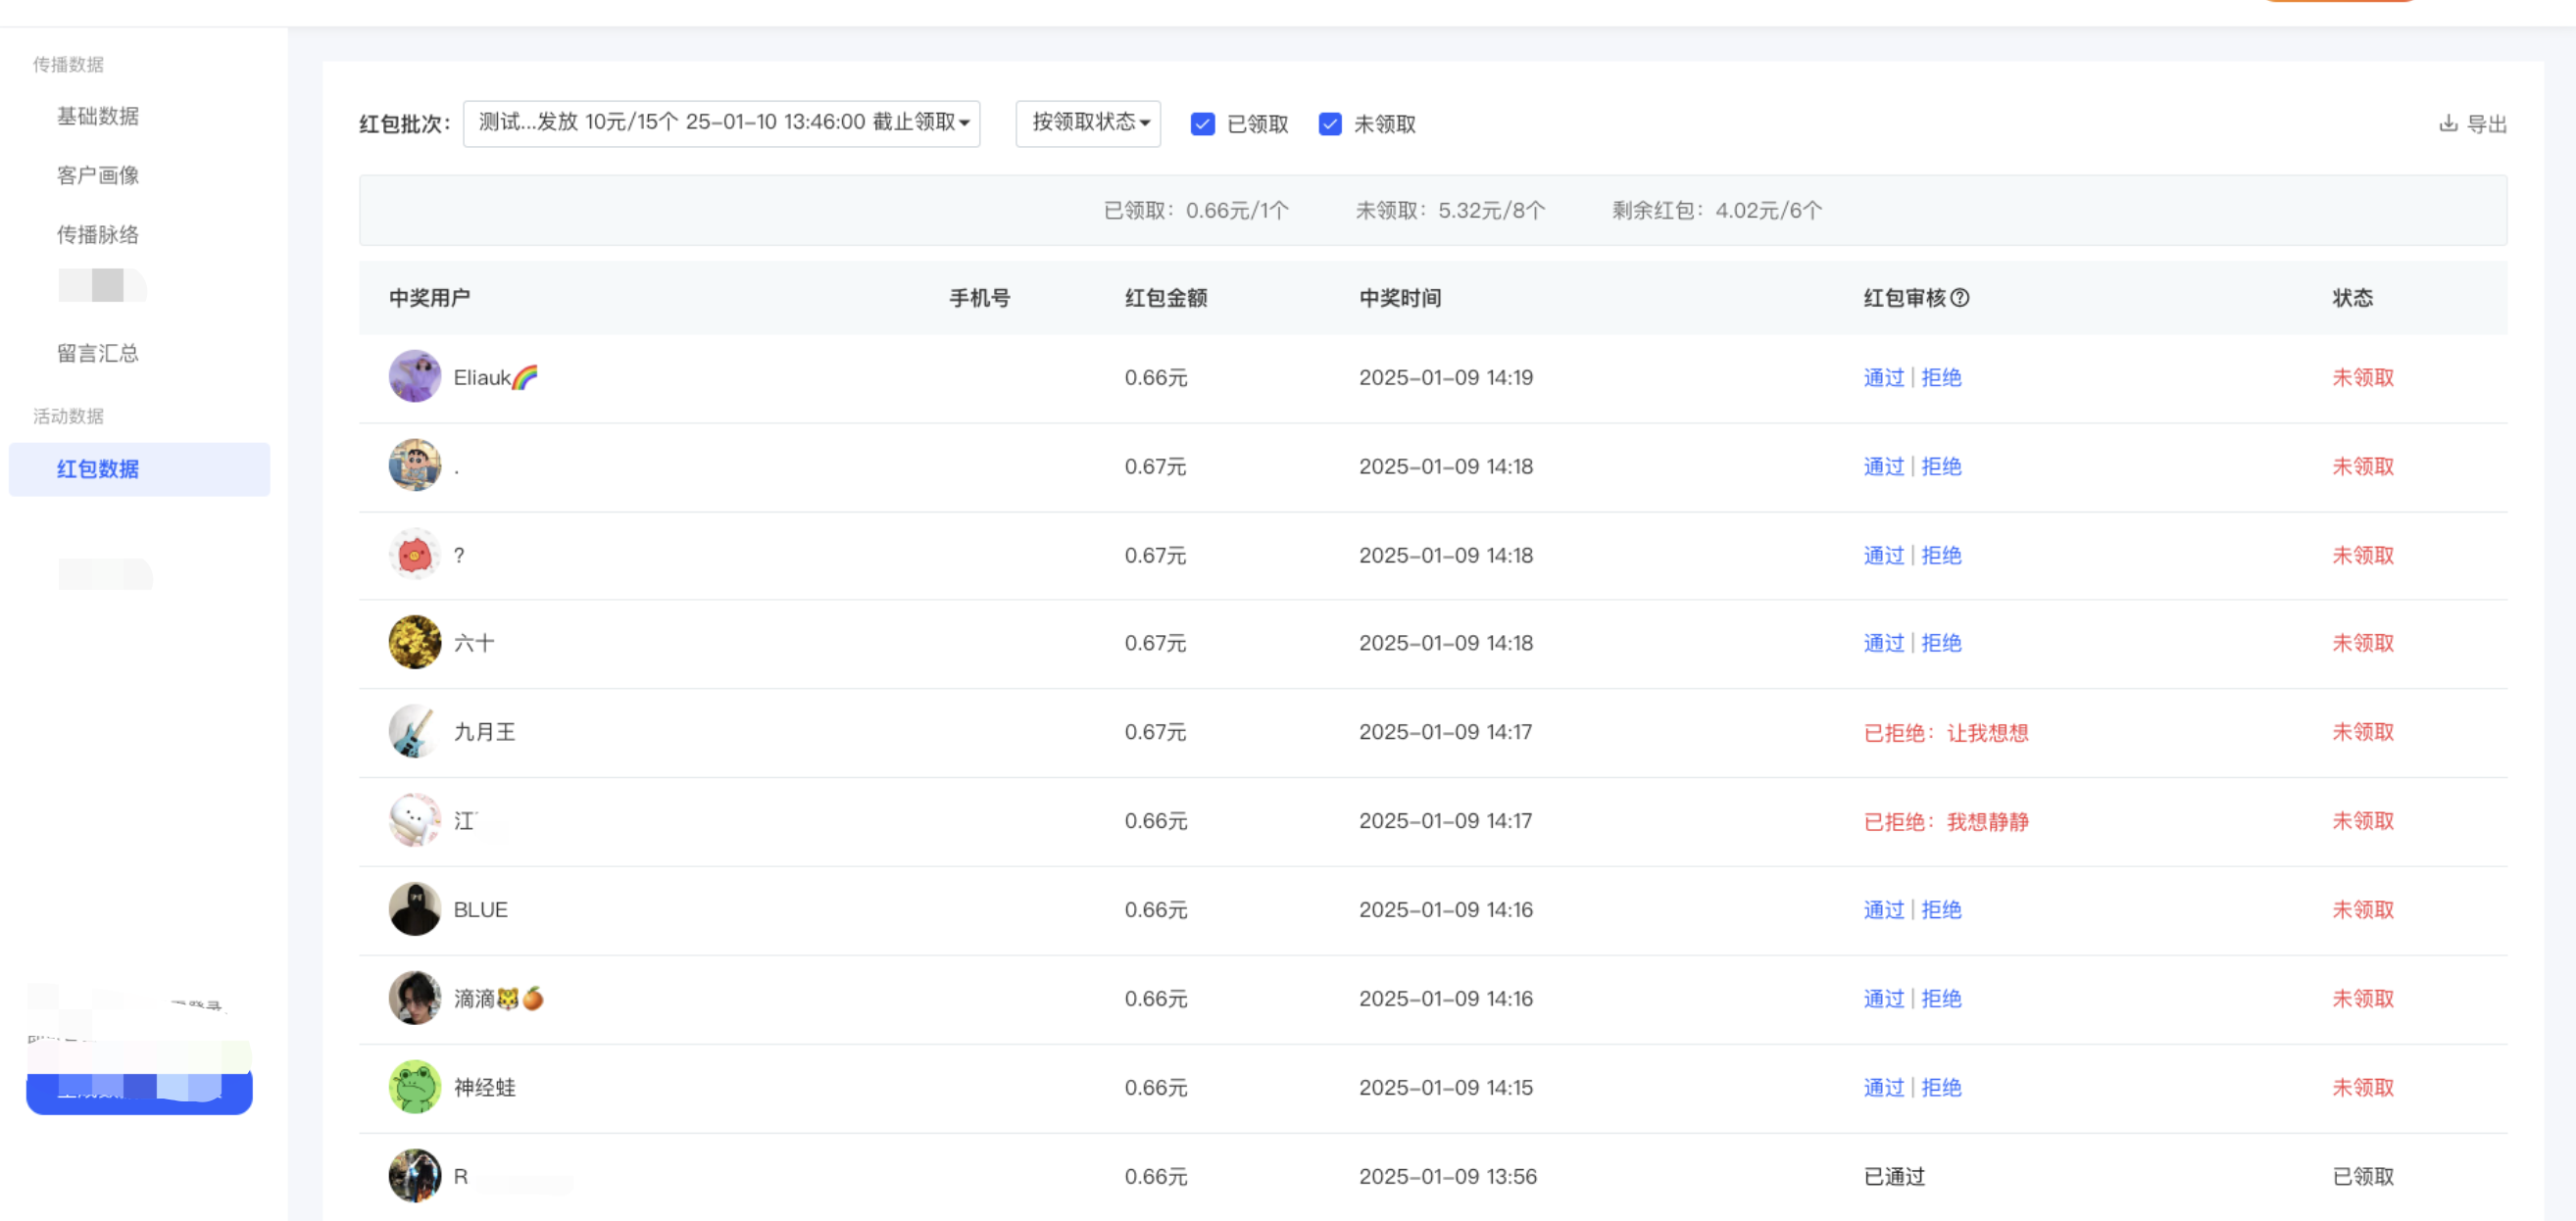Click BLUE user's black hooded avatar
Screen dimensions: 2576x1221
414,909
